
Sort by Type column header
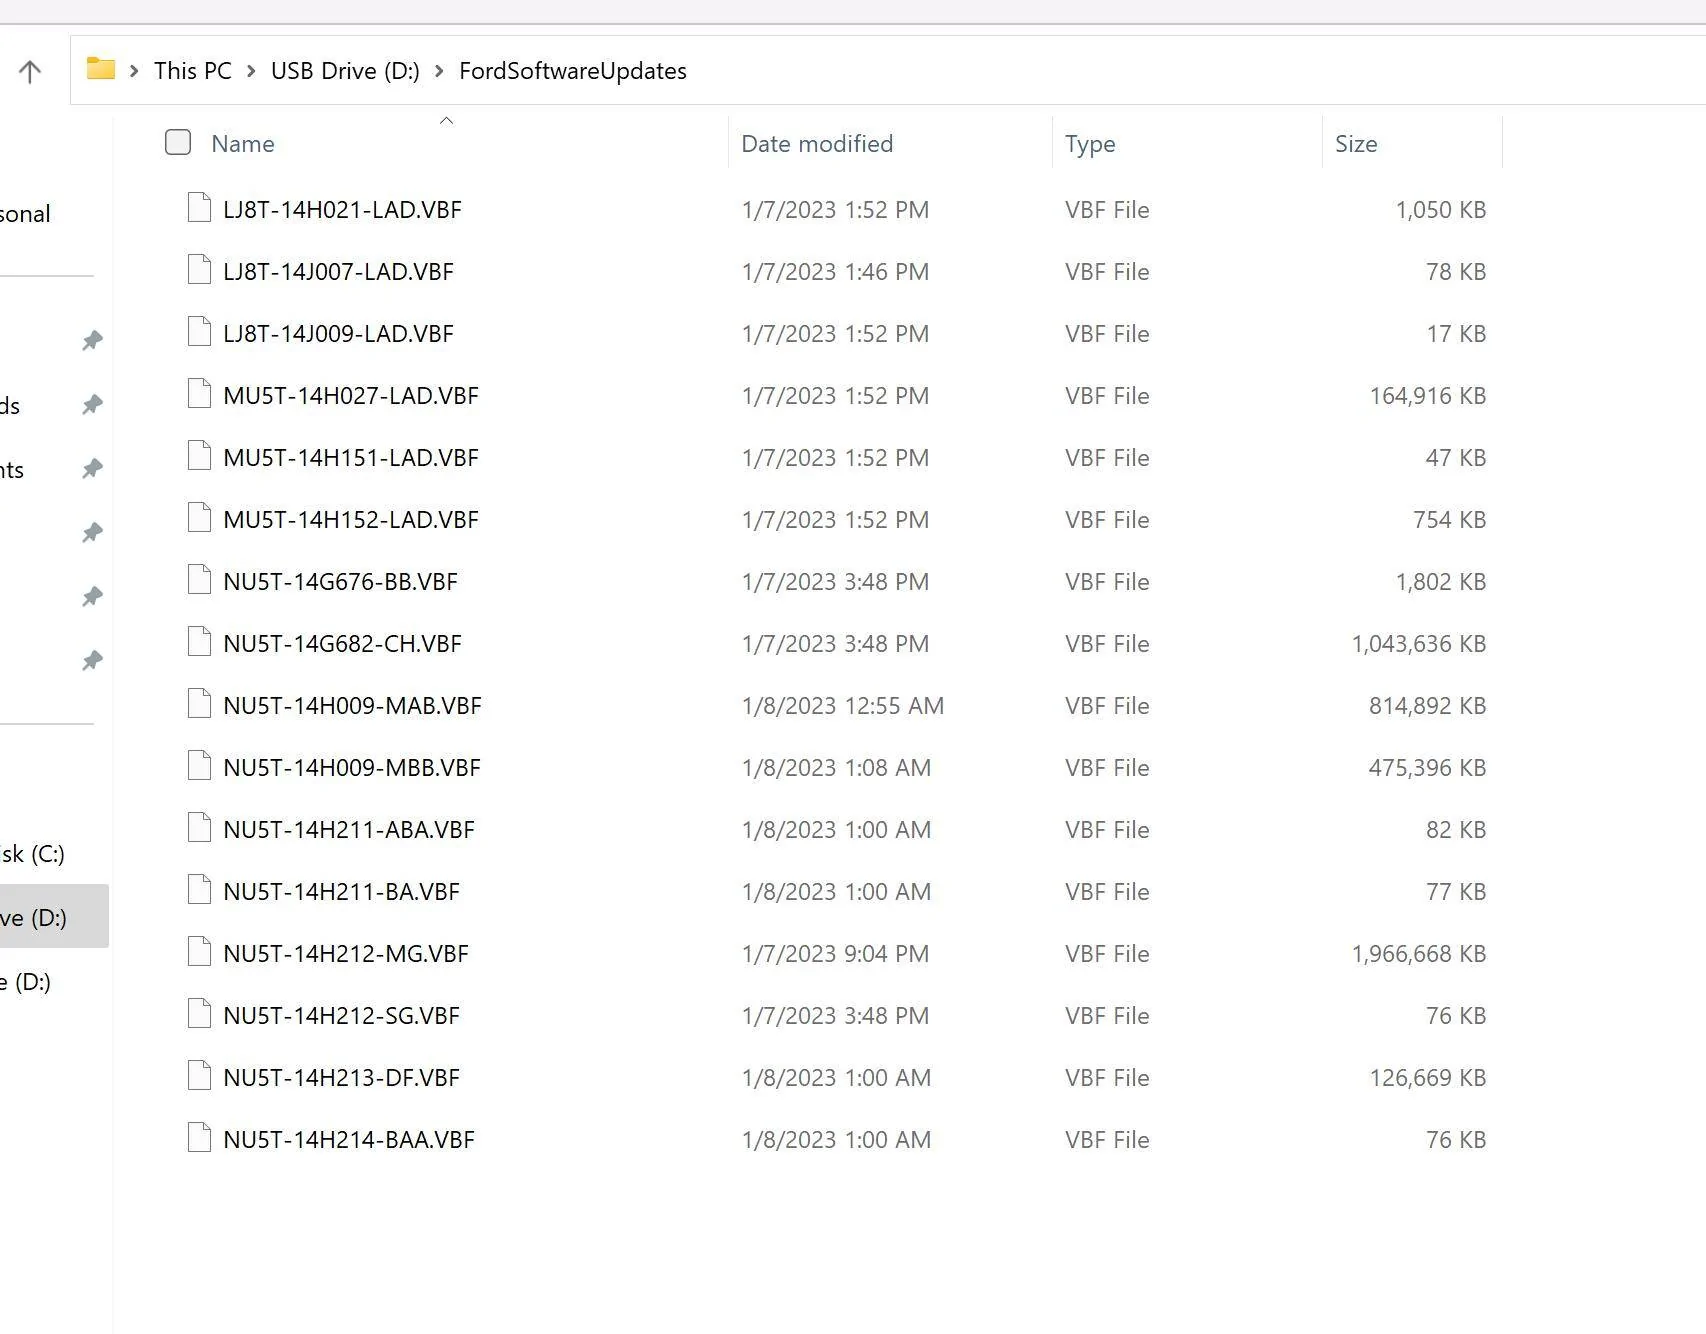(1090, 144)
